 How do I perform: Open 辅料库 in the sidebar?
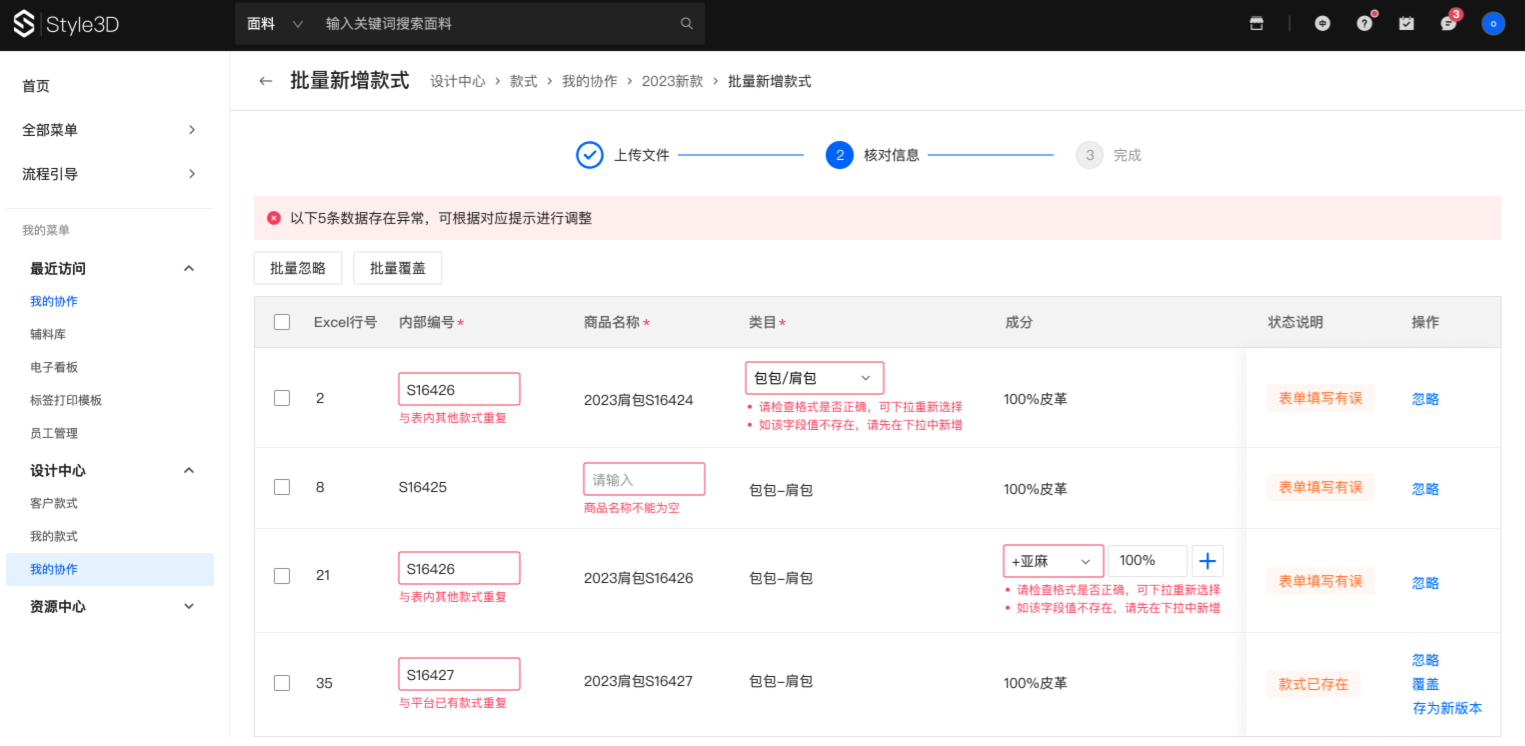tap(48, 335)
